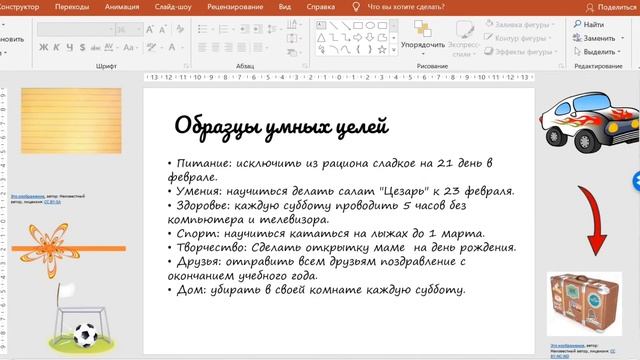The image size is (640, 360).
Task: Click the Найти magnifier button
Action: [588, 24]
